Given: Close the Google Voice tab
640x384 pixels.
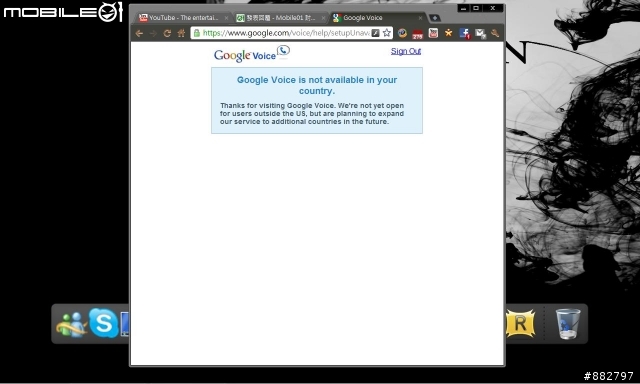Looking at the screenshot, I should tap(420, 18).
